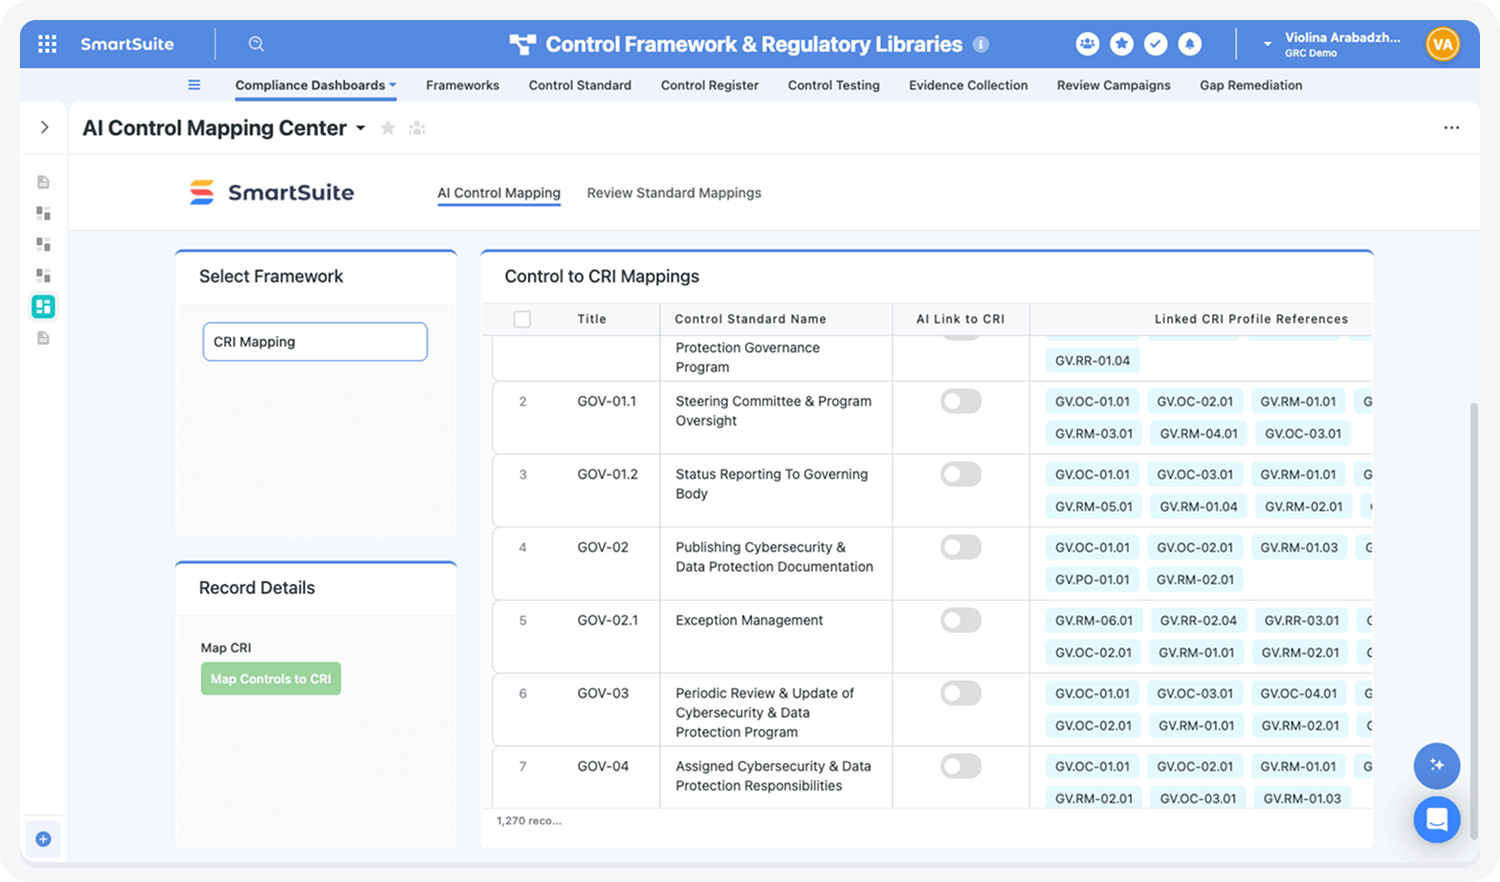Image resolution: width=1500 pixels, height=882 pixels.
Task: Click the Map Controls to CRI button
Action: point(271,678)
